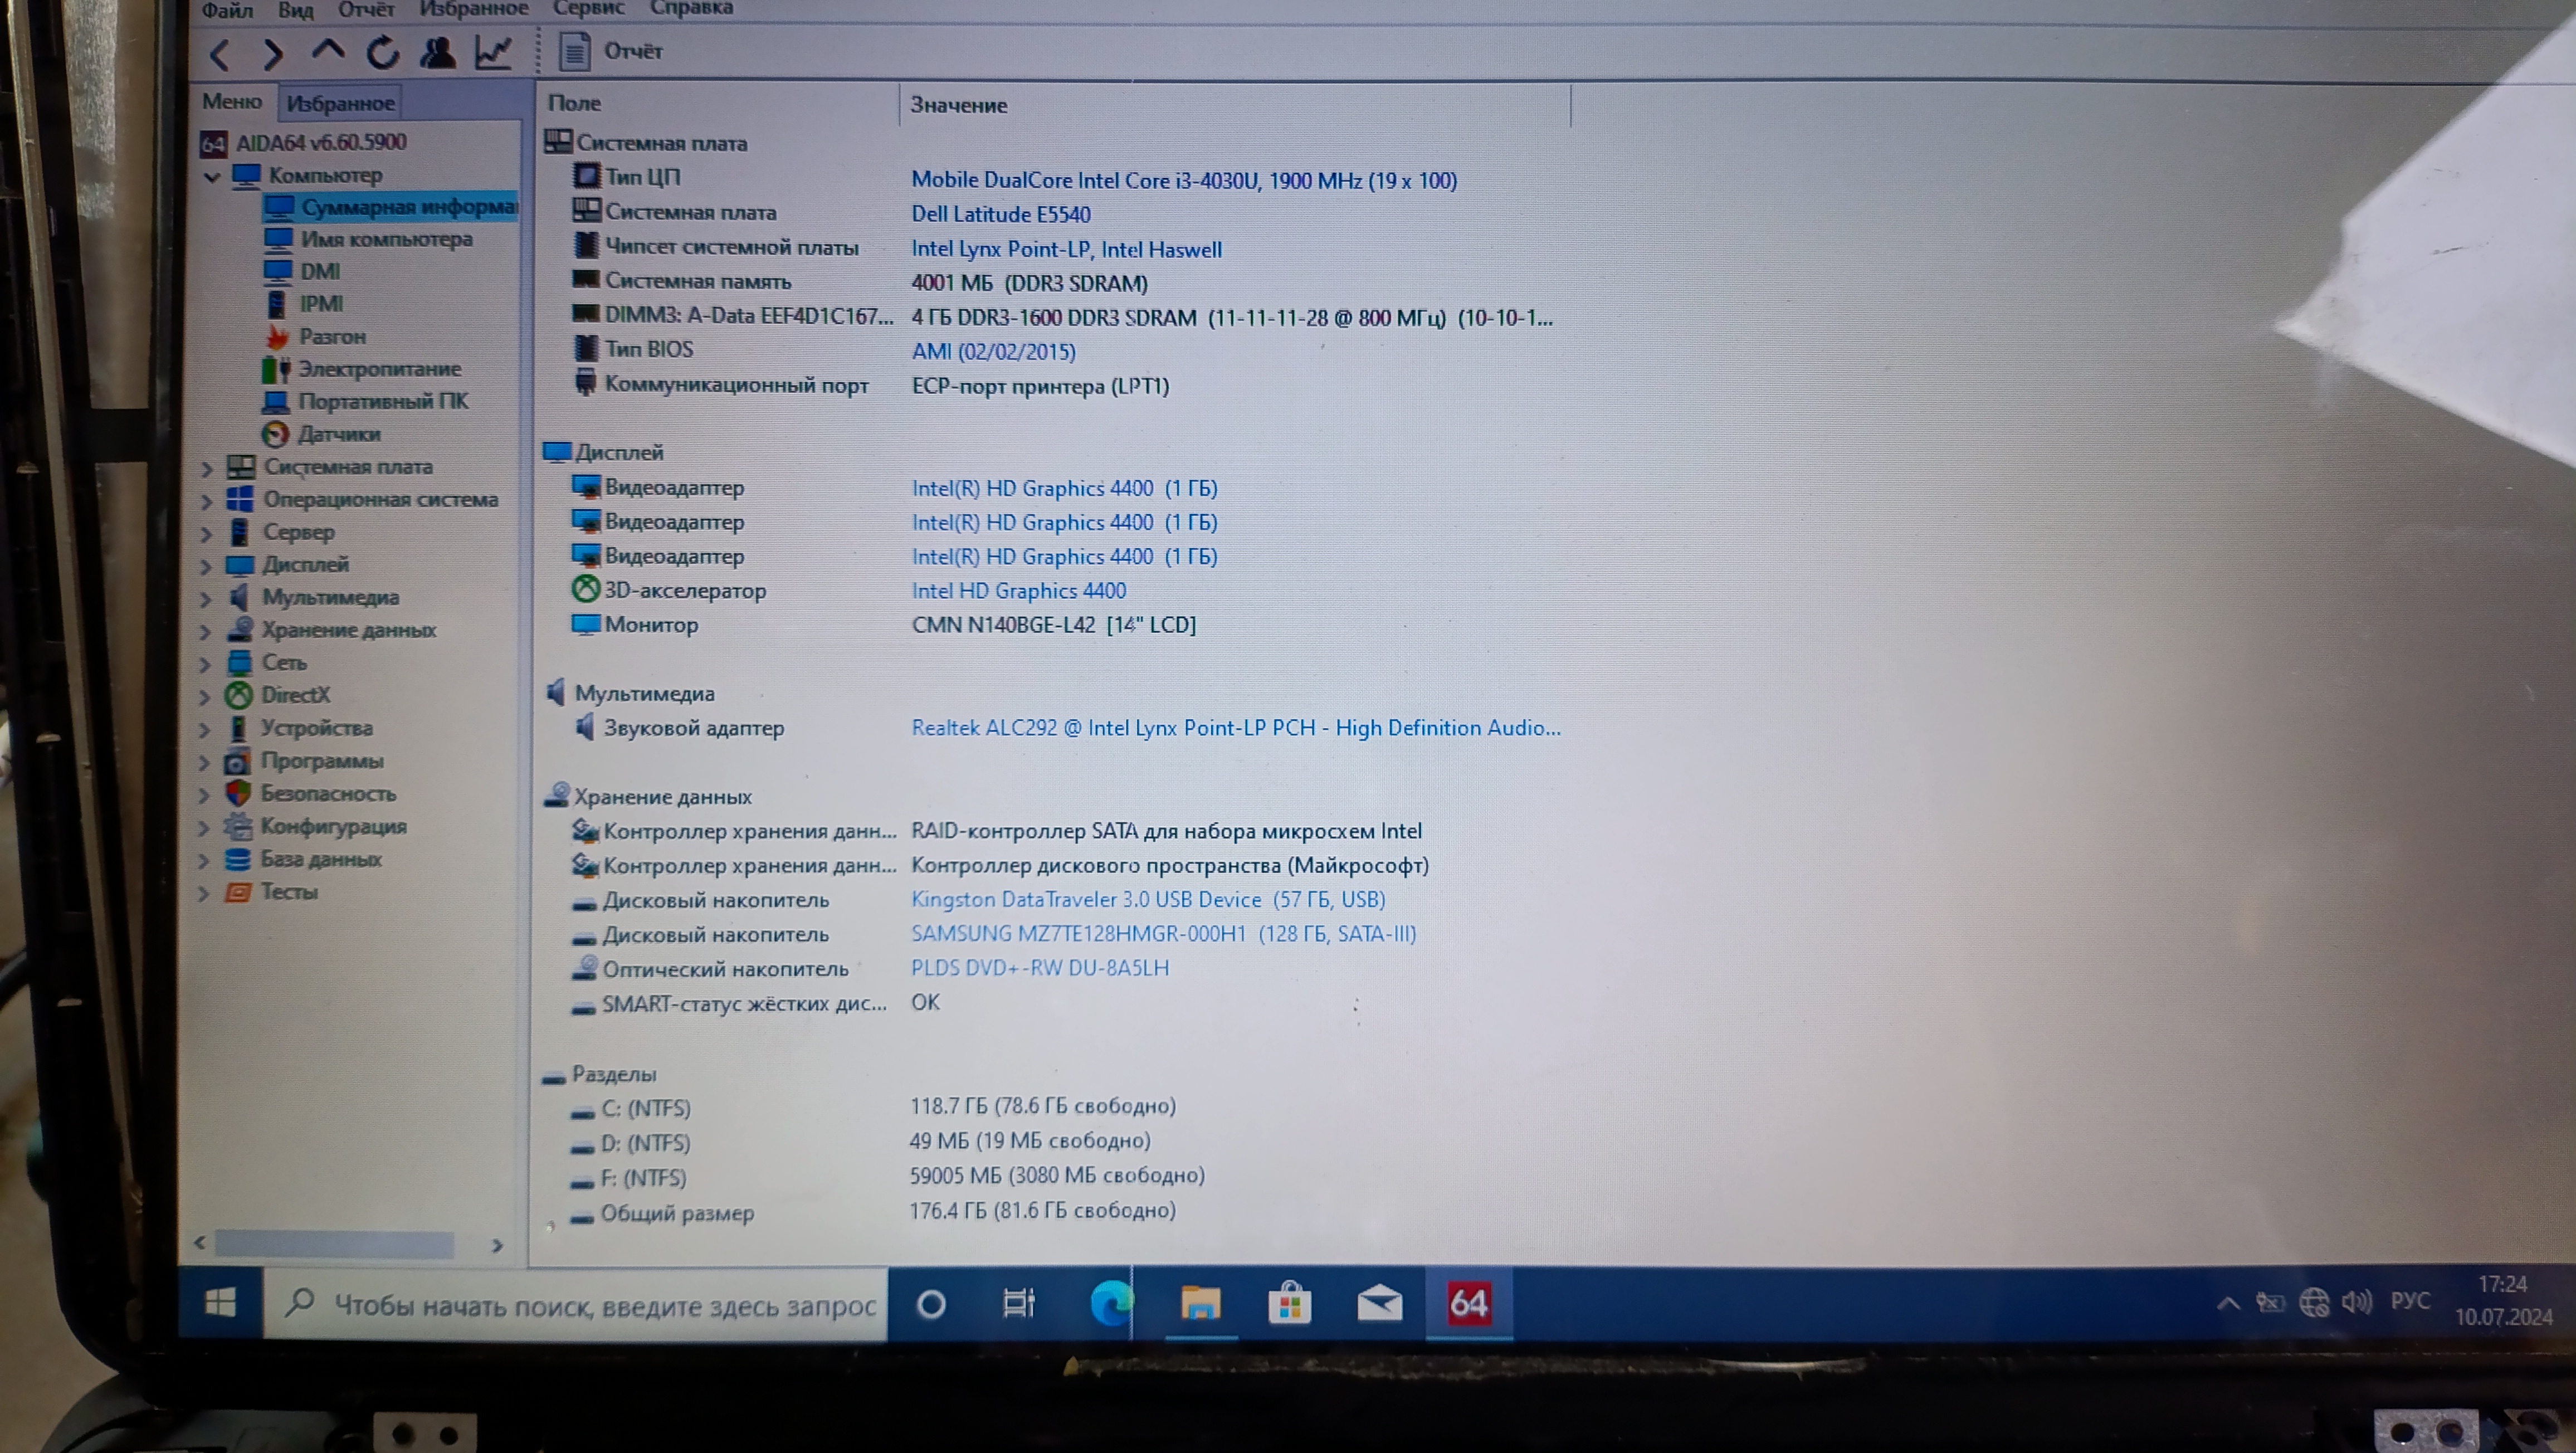The image size is (2576, 1453).
Task: Open the Избранное menu in menu bar
Action: [474, 9]
